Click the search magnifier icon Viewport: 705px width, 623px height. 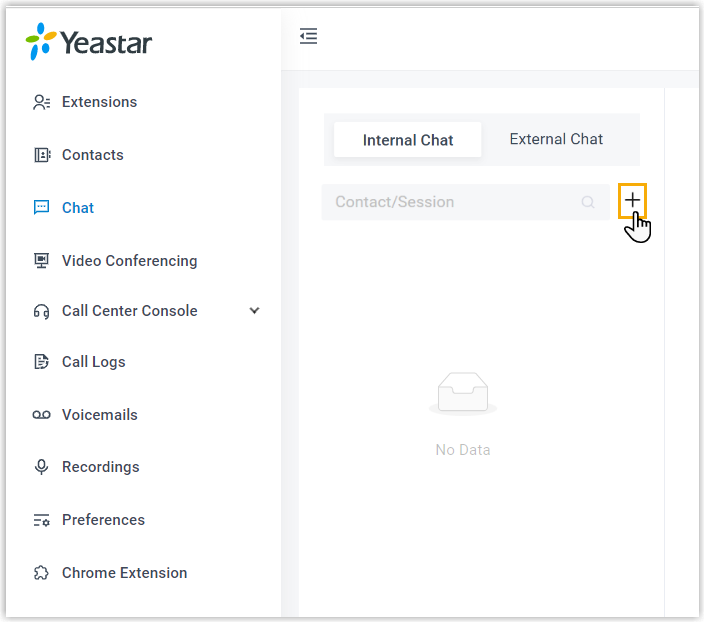click(588, 202)
